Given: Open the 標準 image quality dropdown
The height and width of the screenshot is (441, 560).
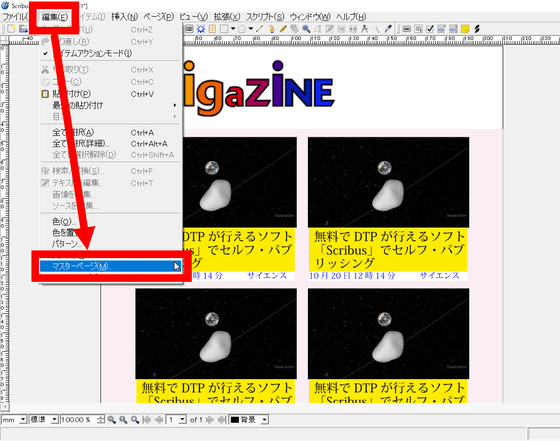Looking at the screenshot, I should coord(54,420).
